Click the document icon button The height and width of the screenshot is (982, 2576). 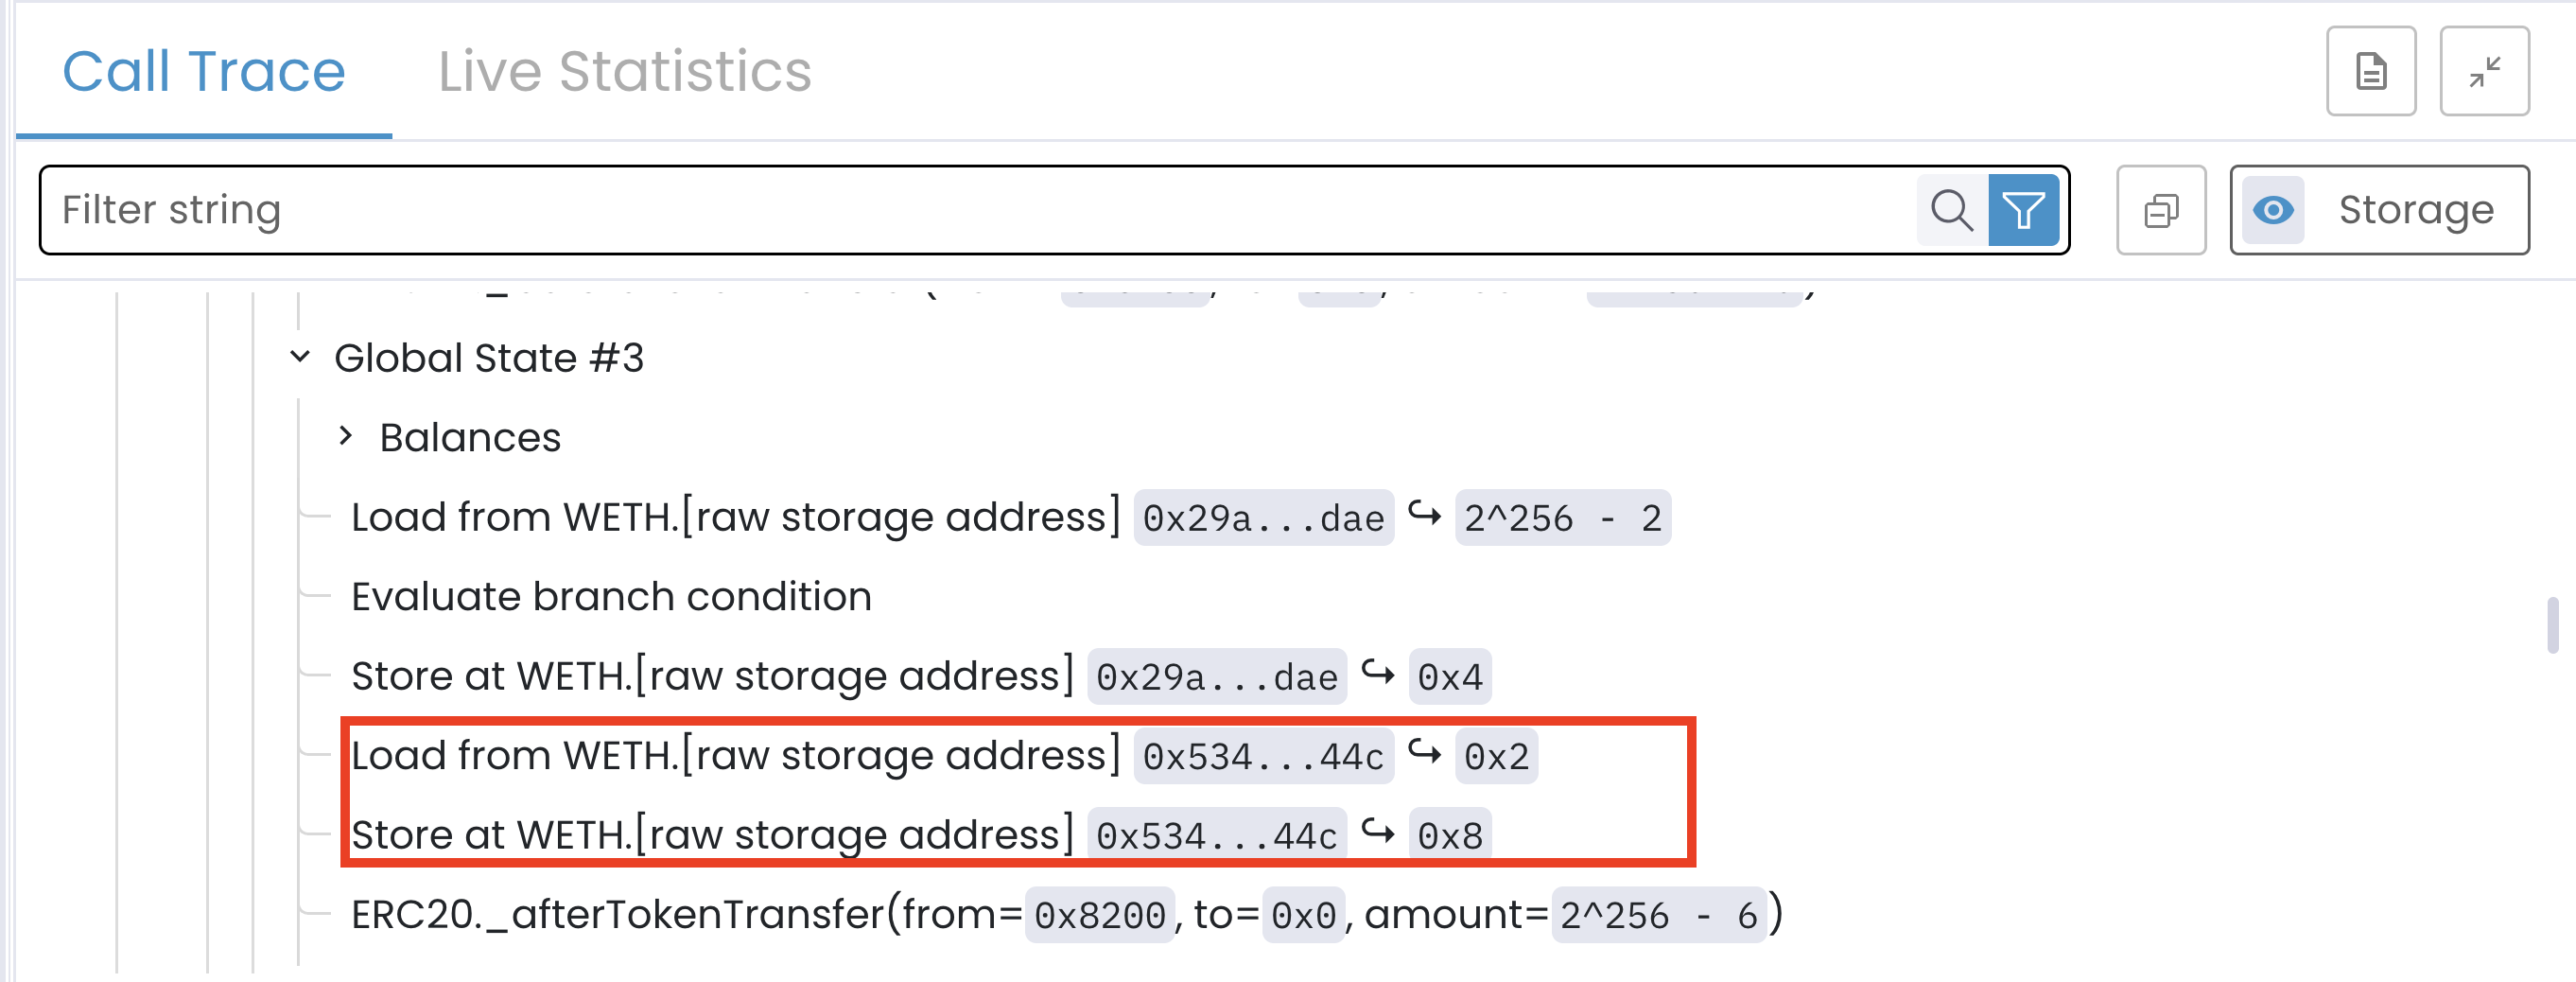(x=2370, y=72)
